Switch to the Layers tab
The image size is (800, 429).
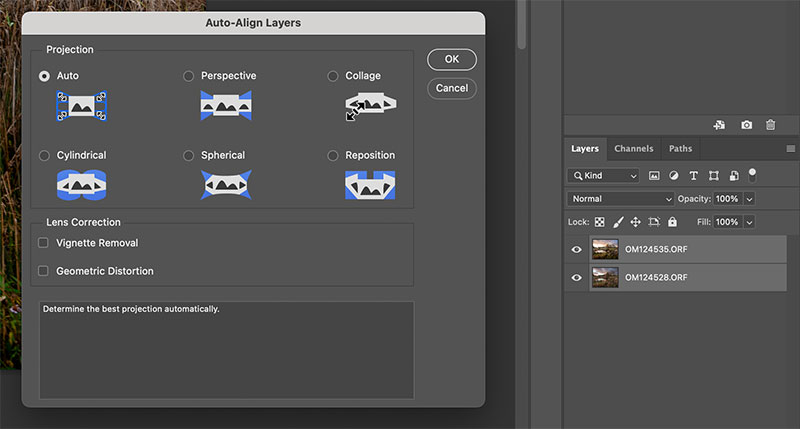point(585,148)
